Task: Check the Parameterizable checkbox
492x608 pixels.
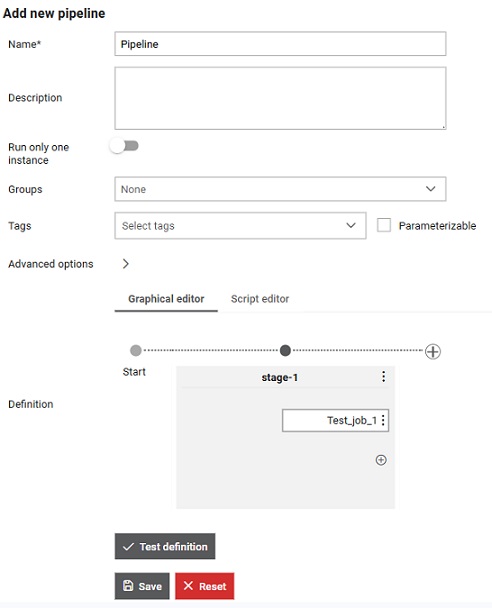Action: pos(383,225)
